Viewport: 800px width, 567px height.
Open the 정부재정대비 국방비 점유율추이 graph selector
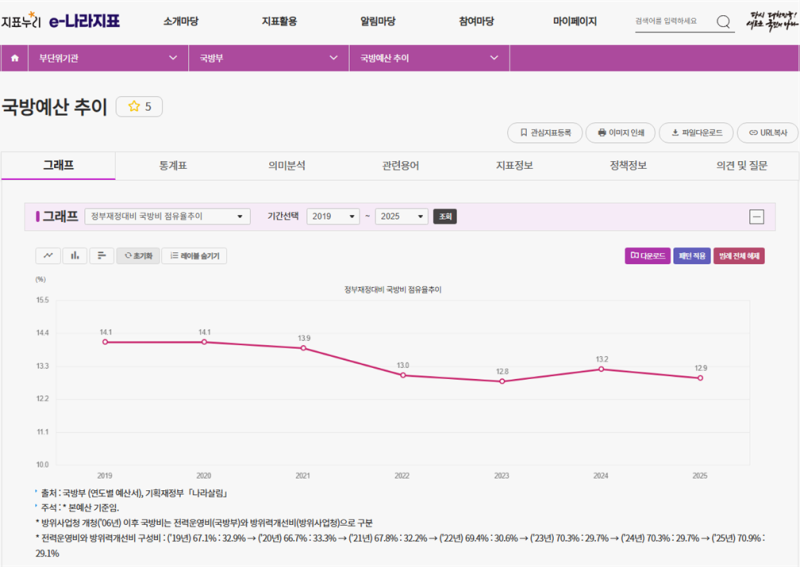167,216
